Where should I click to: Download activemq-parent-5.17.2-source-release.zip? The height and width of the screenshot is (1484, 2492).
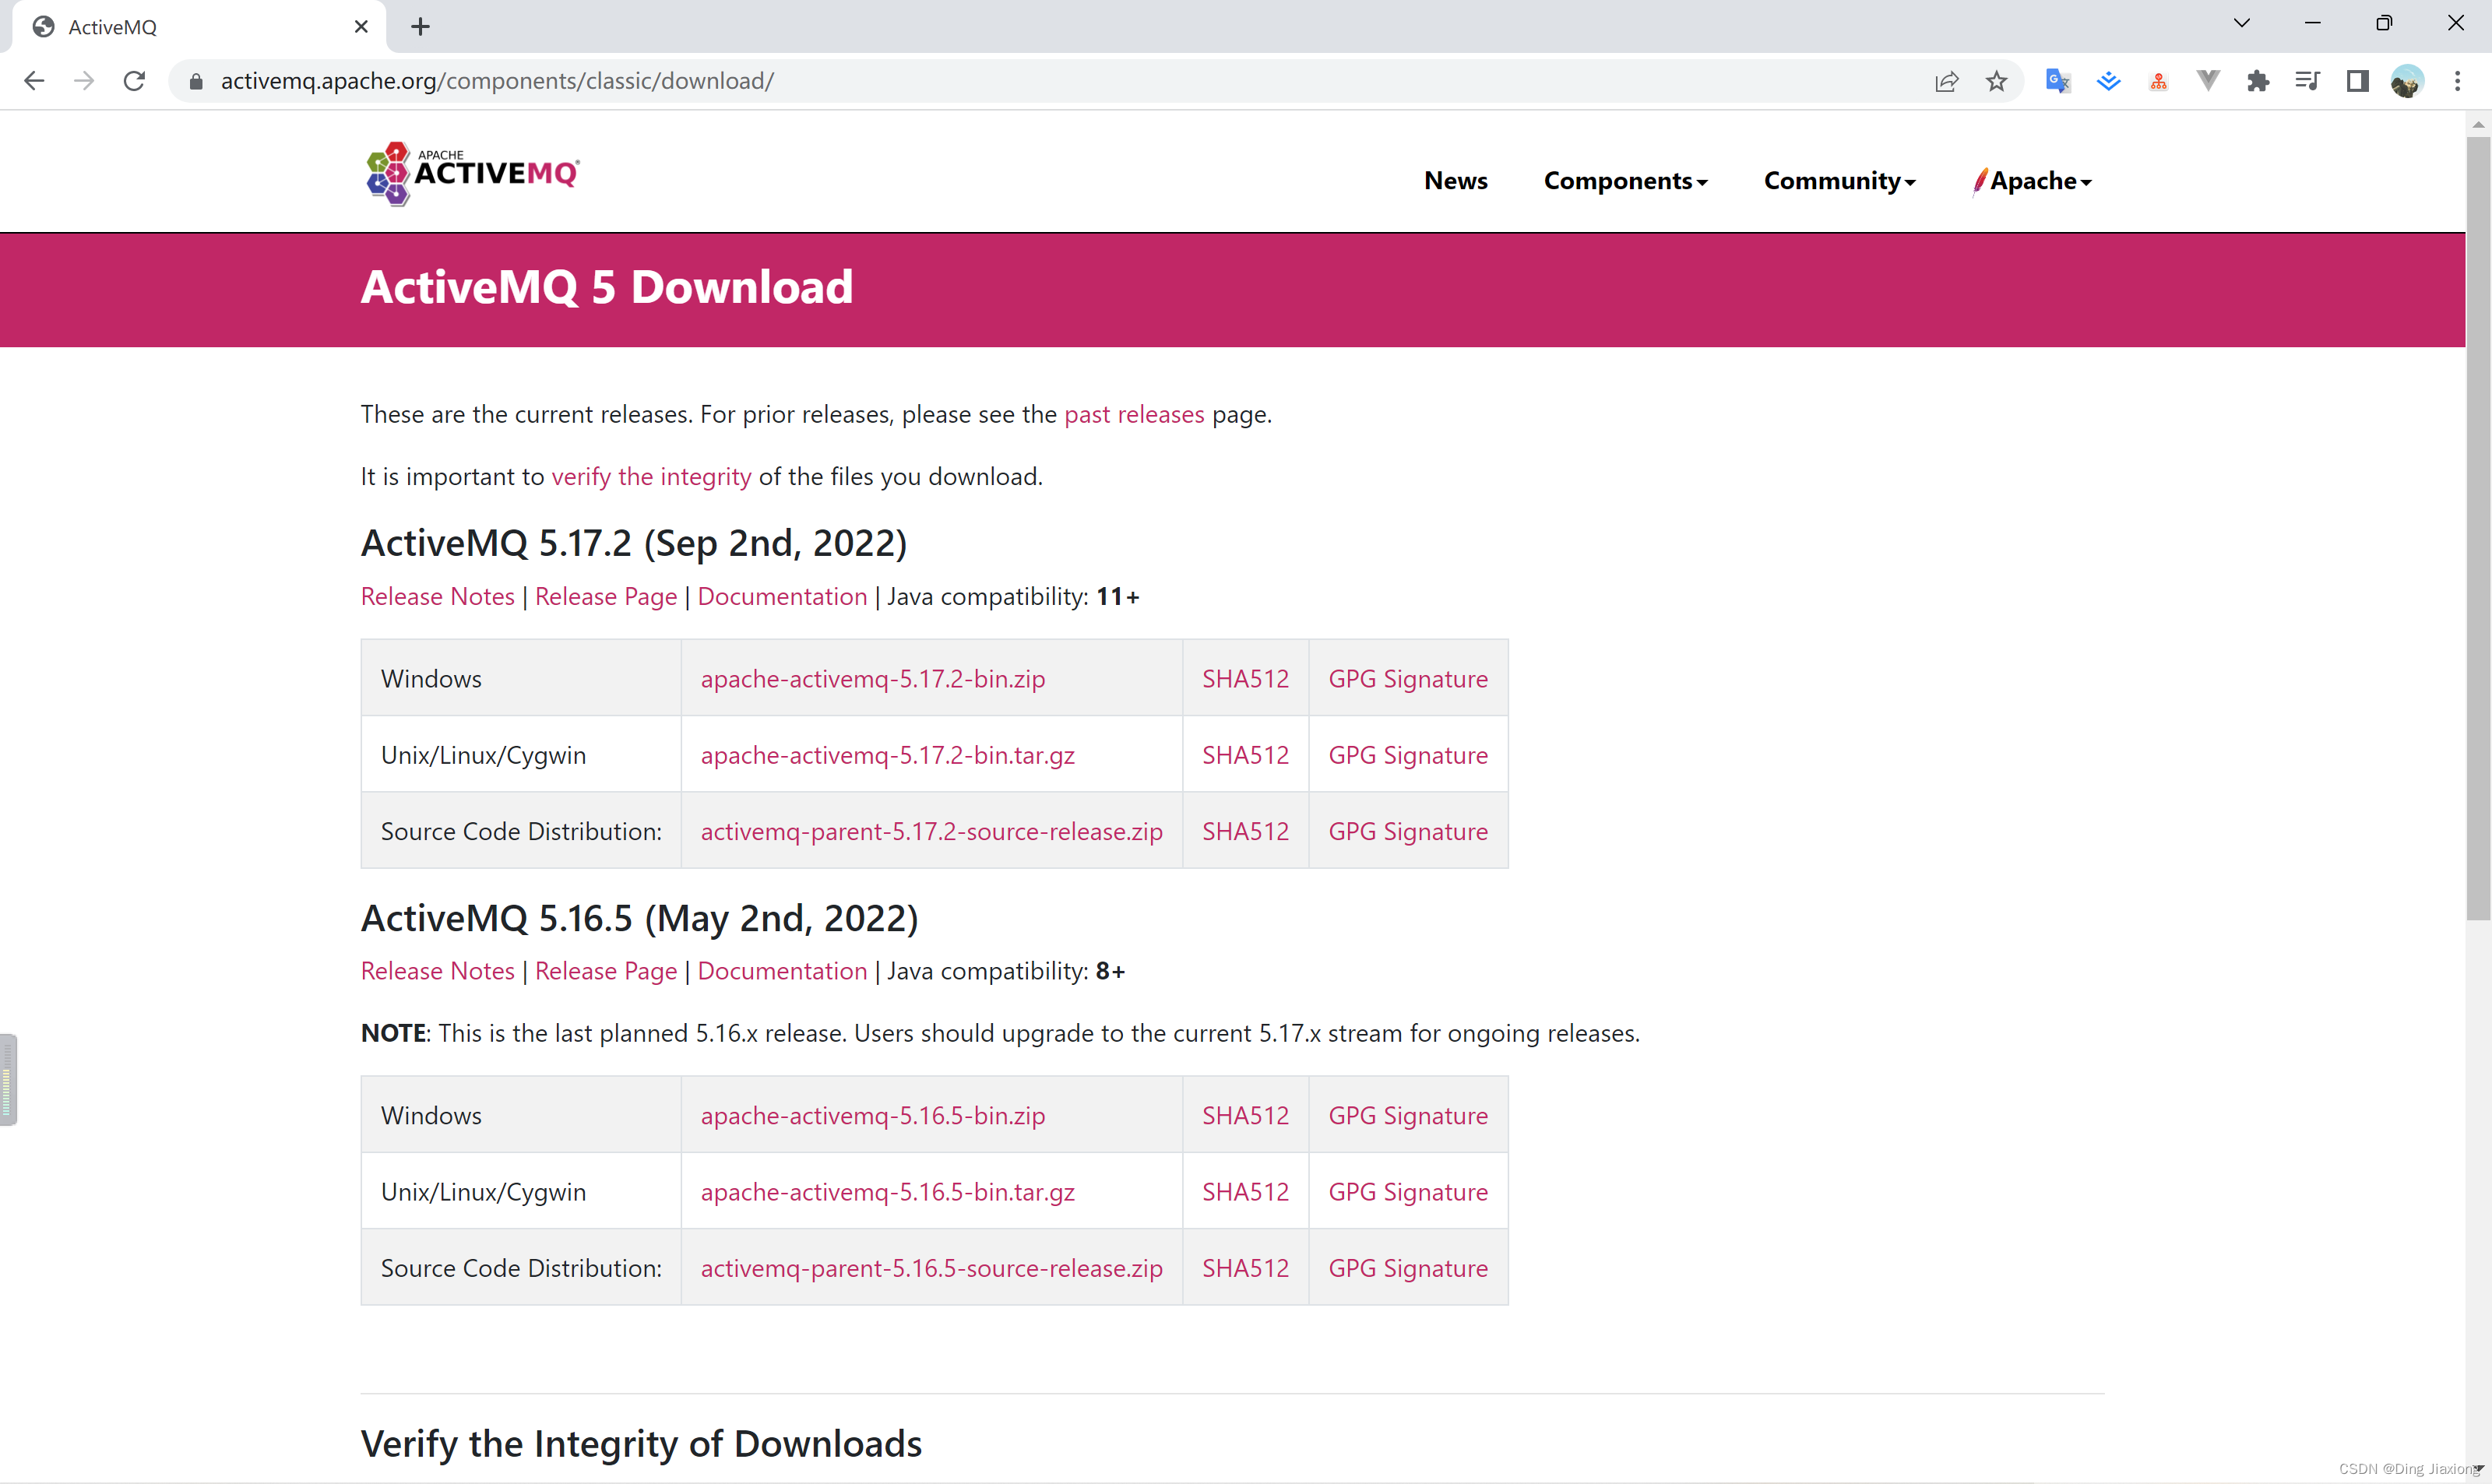click(931, 831)
